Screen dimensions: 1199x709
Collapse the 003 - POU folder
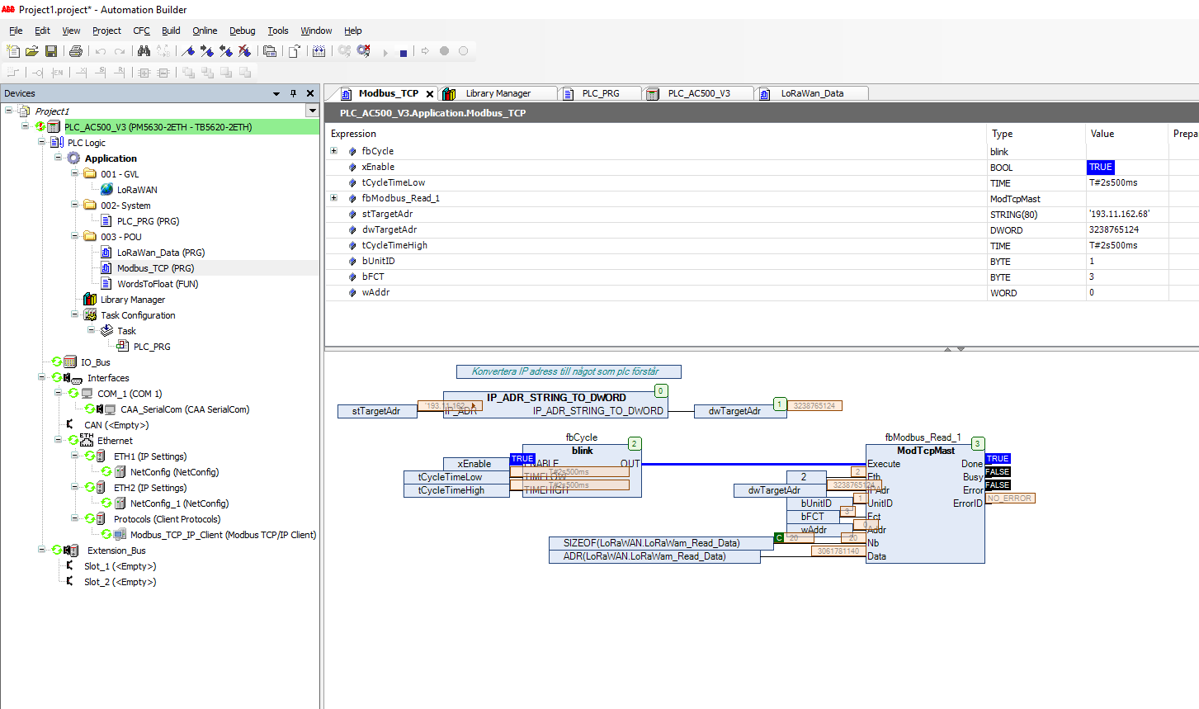point(75,236)
